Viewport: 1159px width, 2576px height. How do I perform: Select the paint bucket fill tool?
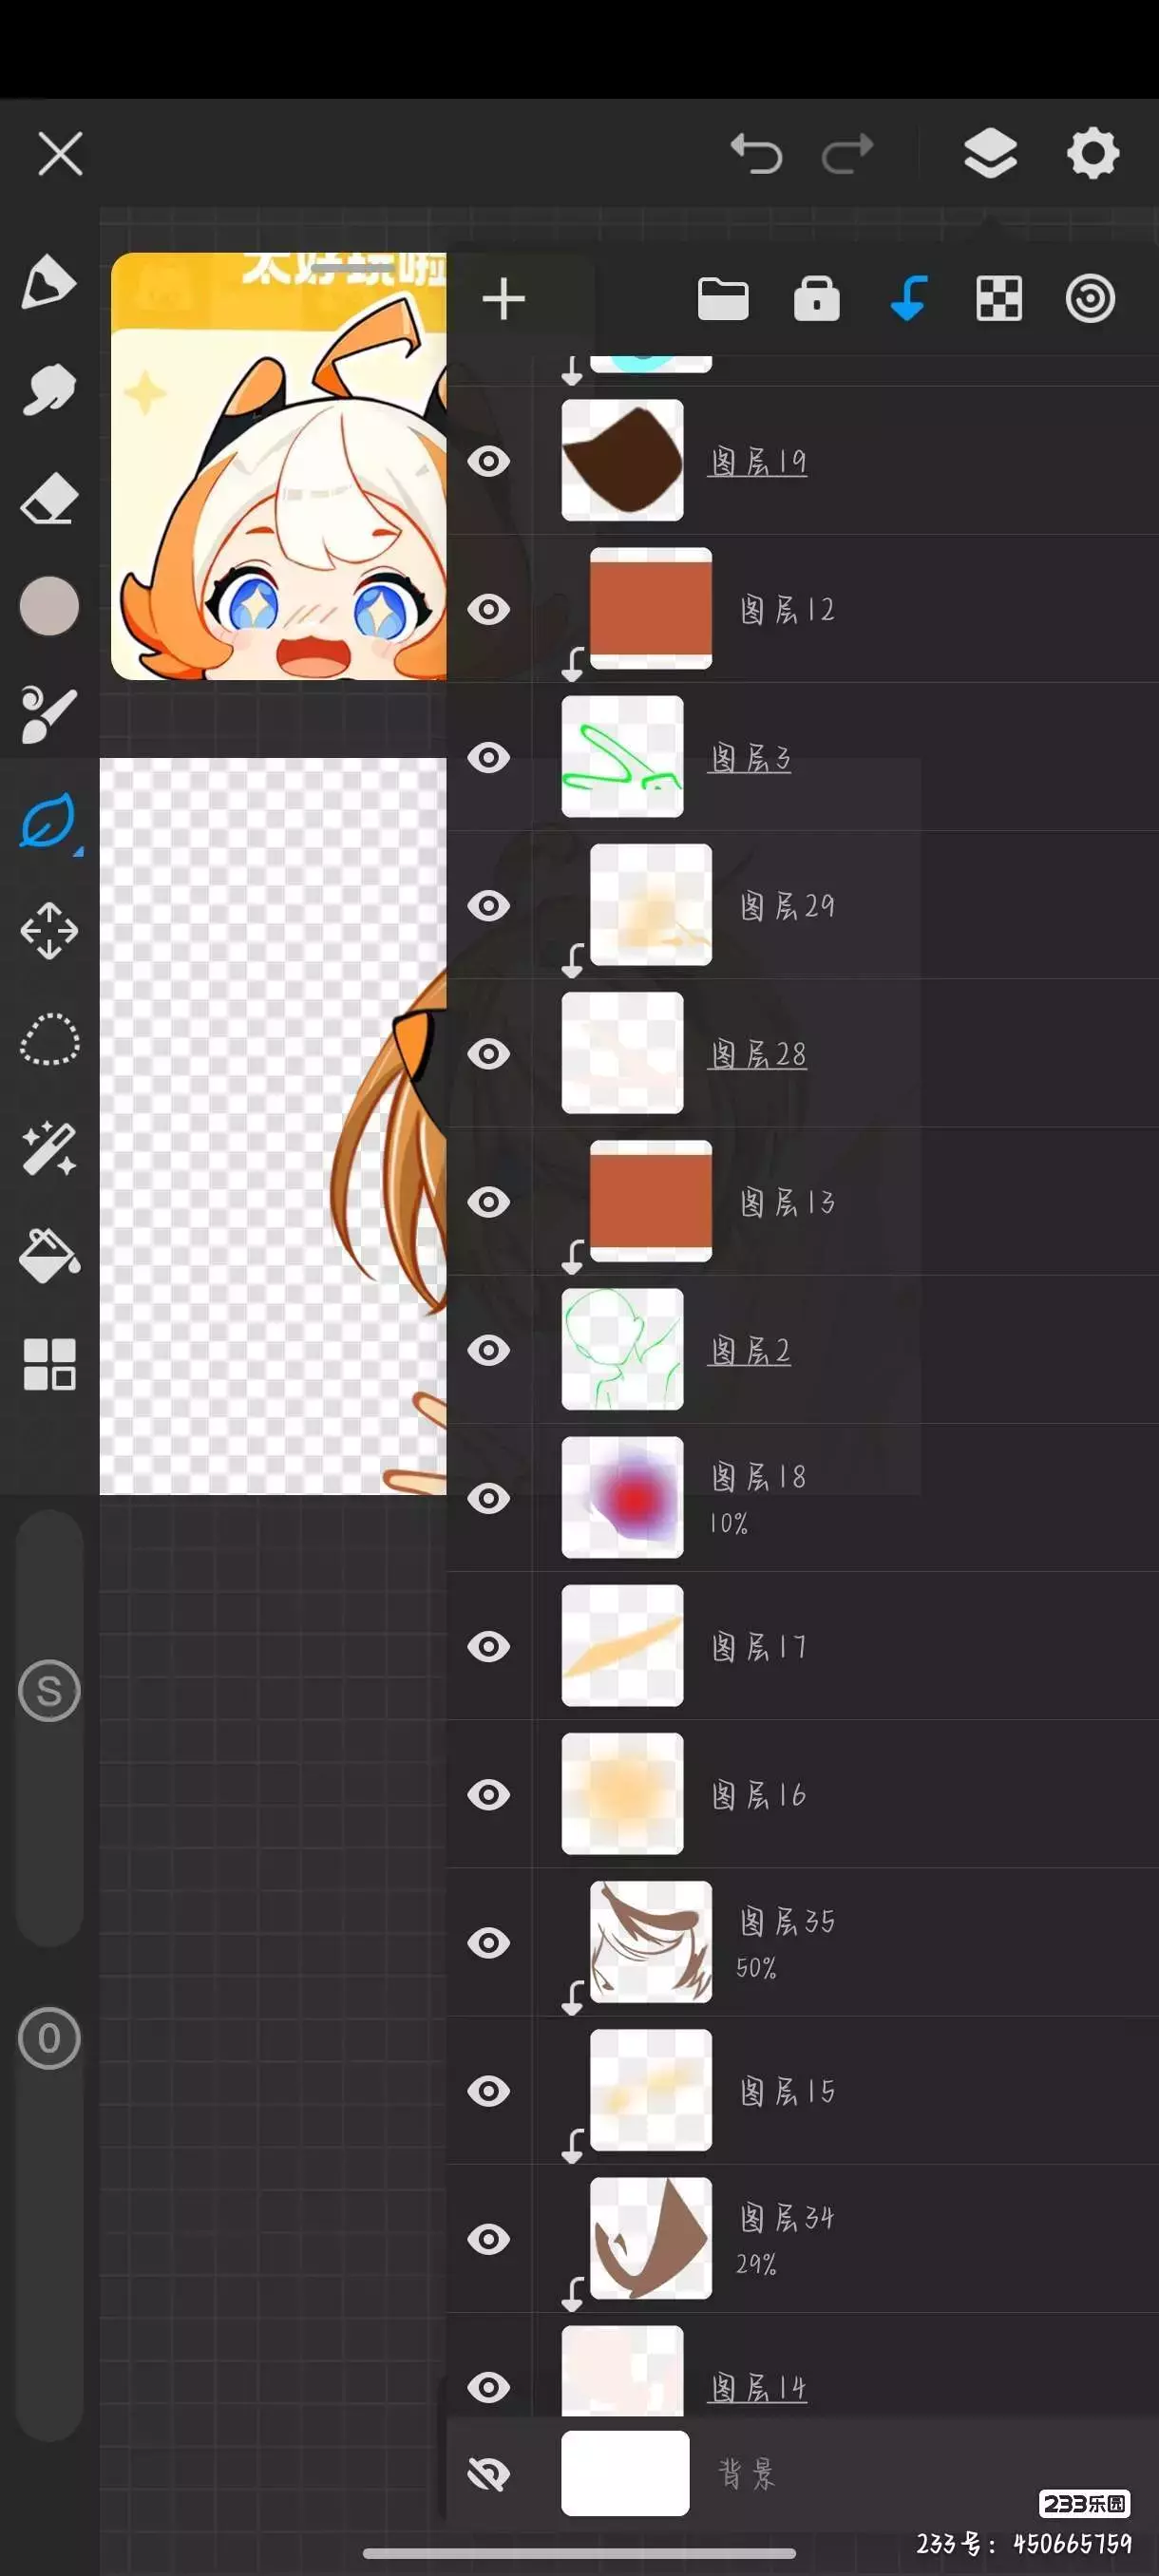coord(49,1256)
